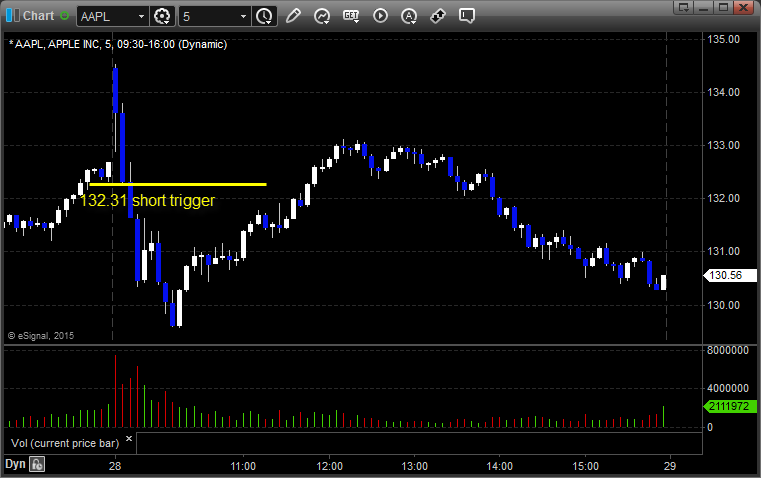Open the studies chart-line menu
The width and height of the screenshot is (761, 478).
pos(322,16)
